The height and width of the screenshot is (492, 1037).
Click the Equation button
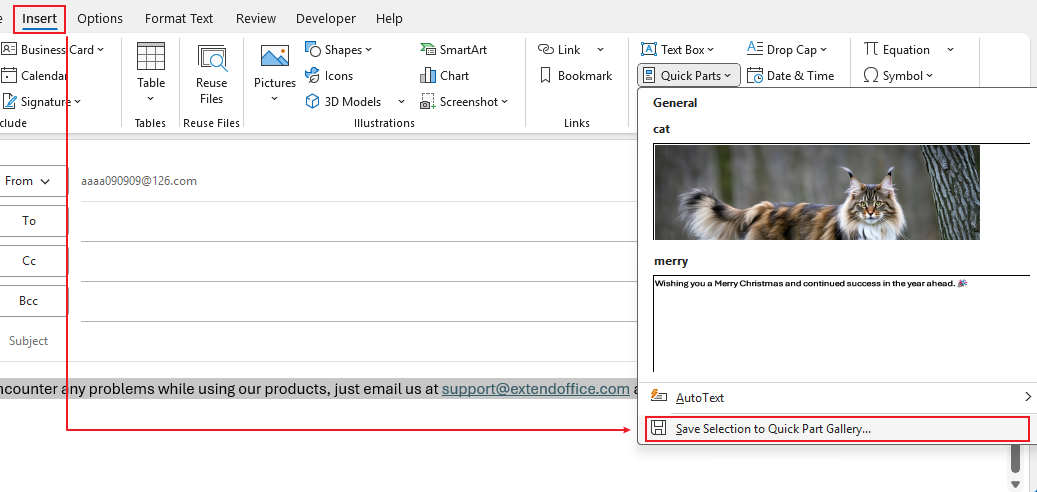coord(897,50)
